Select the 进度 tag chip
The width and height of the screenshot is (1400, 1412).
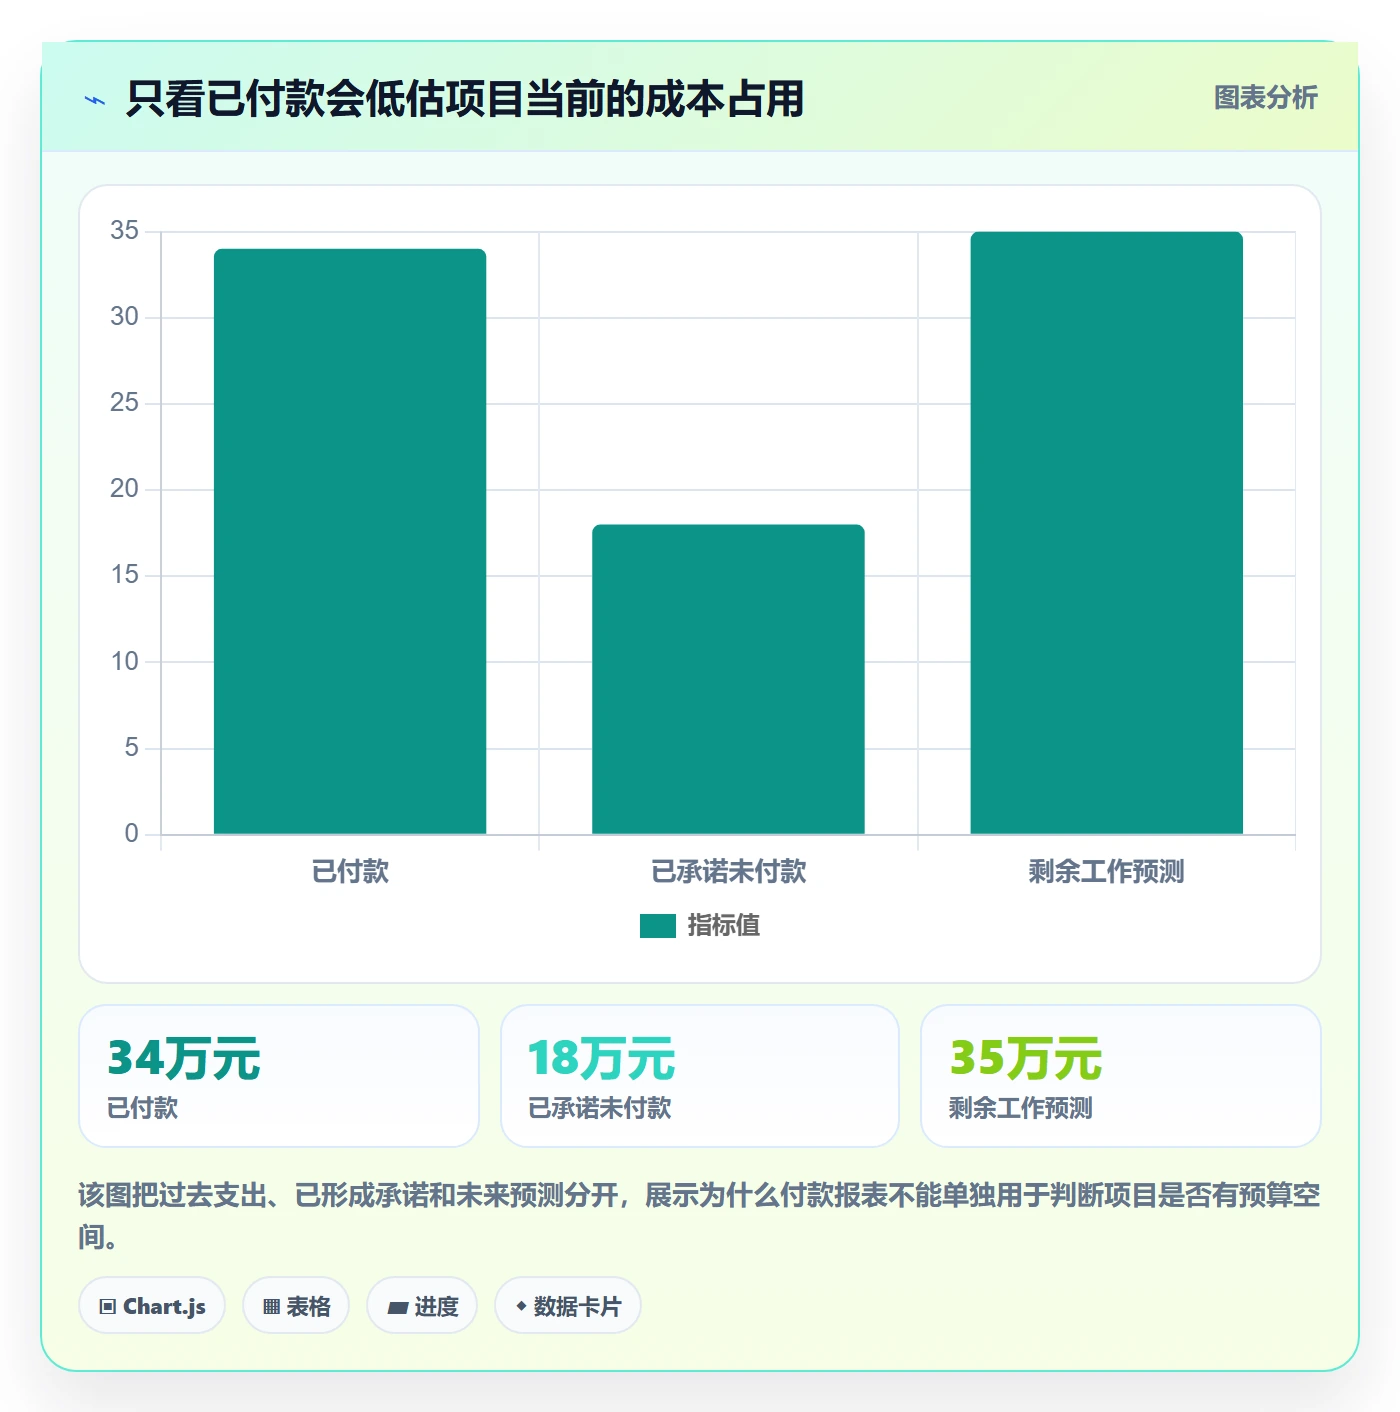tap(422, 1306)
